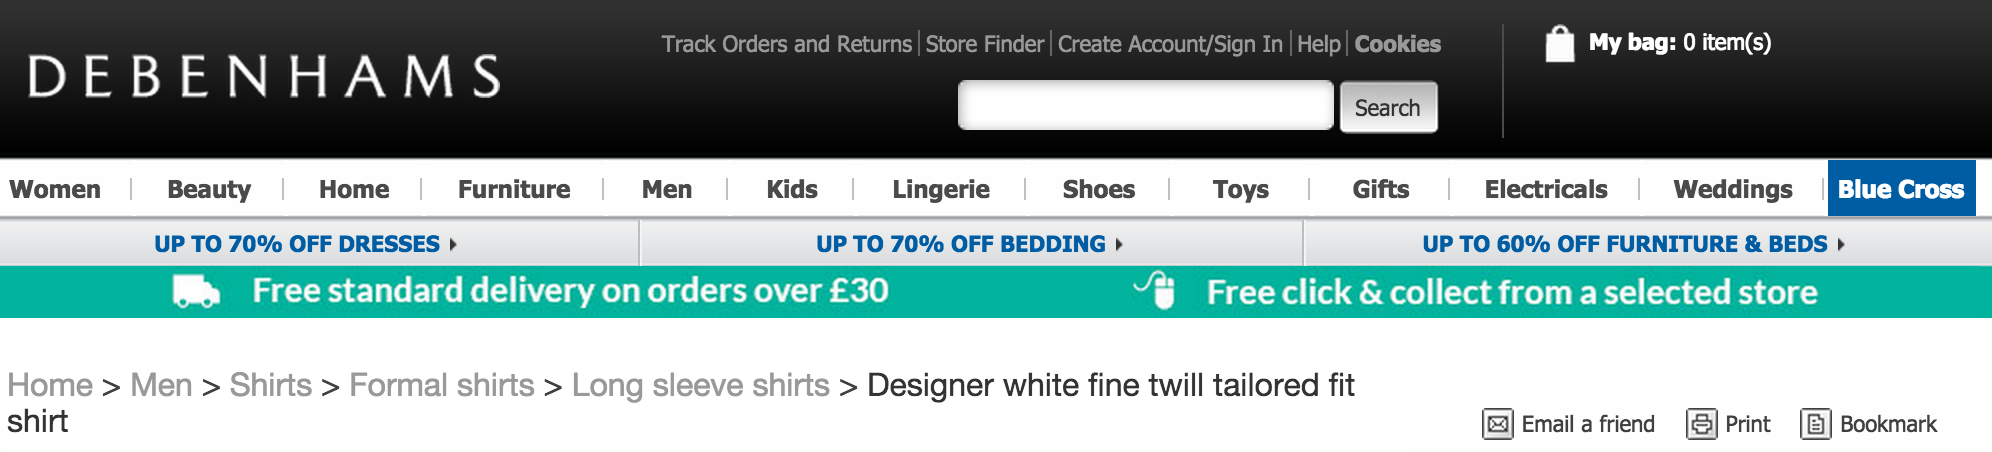Open Track Orders and Returns link
Viewport: 1992px width, 452px height.
pos(786,44)
